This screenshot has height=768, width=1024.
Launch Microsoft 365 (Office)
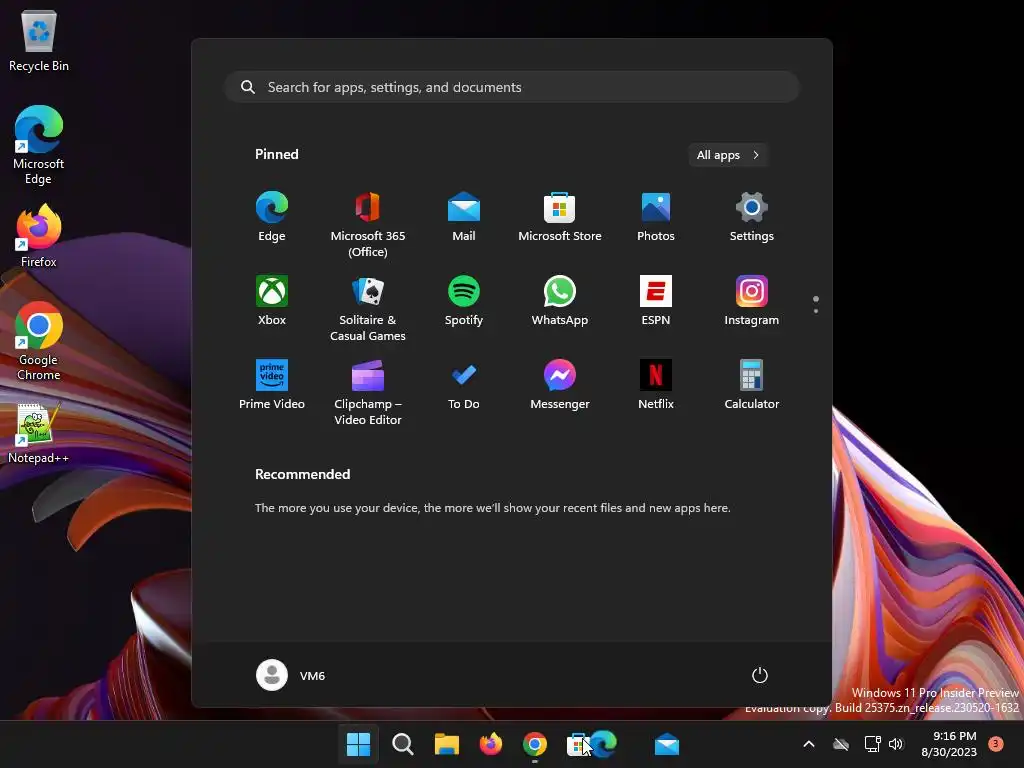[x=368, y=225]
